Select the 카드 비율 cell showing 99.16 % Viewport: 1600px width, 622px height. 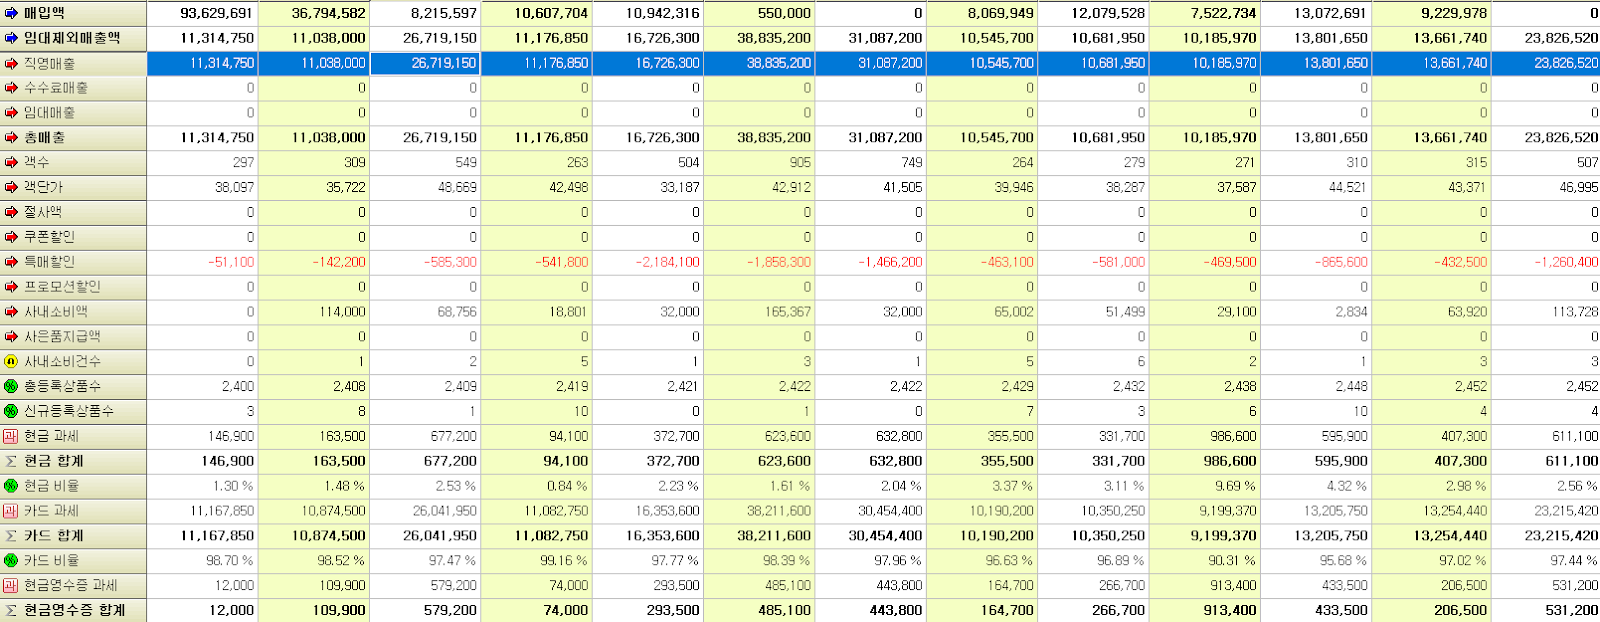(537, 560)
